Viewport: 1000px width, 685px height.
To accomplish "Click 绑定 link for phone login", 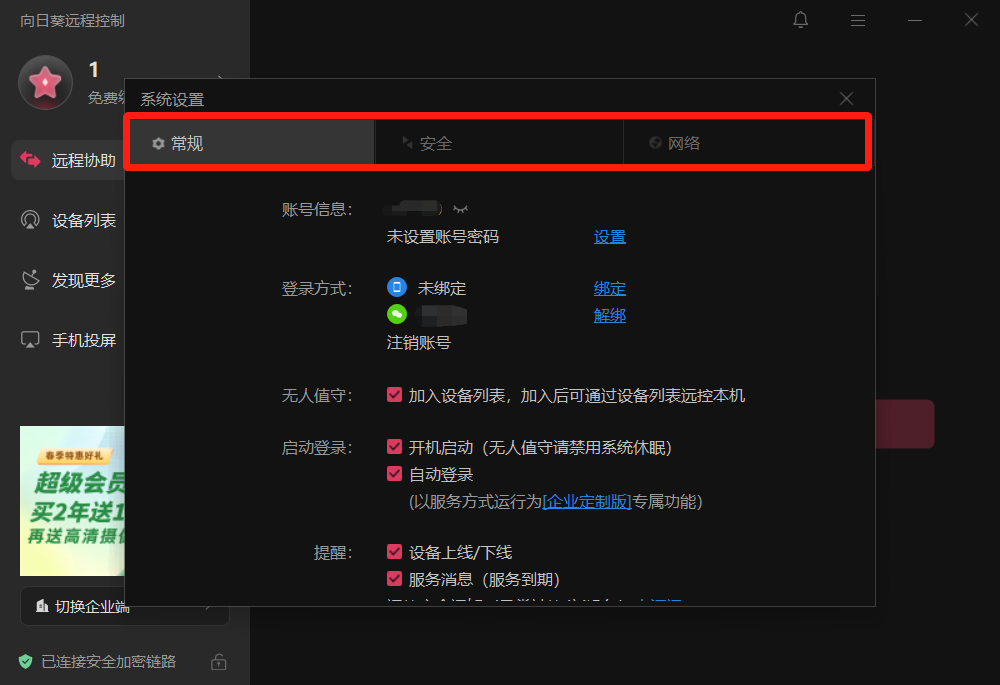I will tap(610, 288).
